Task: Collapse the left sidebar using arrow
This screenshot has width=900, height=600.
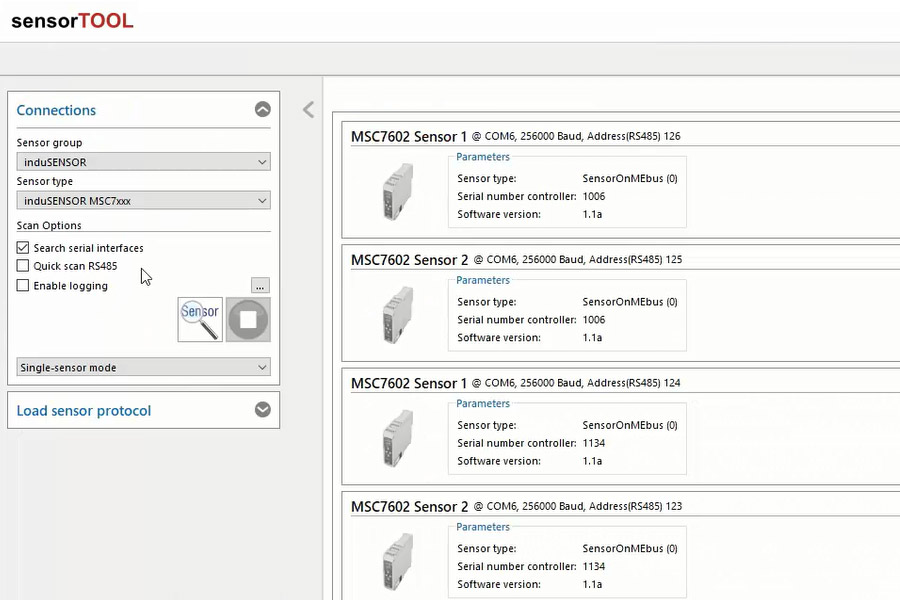Action: click(x=308, y=110)
